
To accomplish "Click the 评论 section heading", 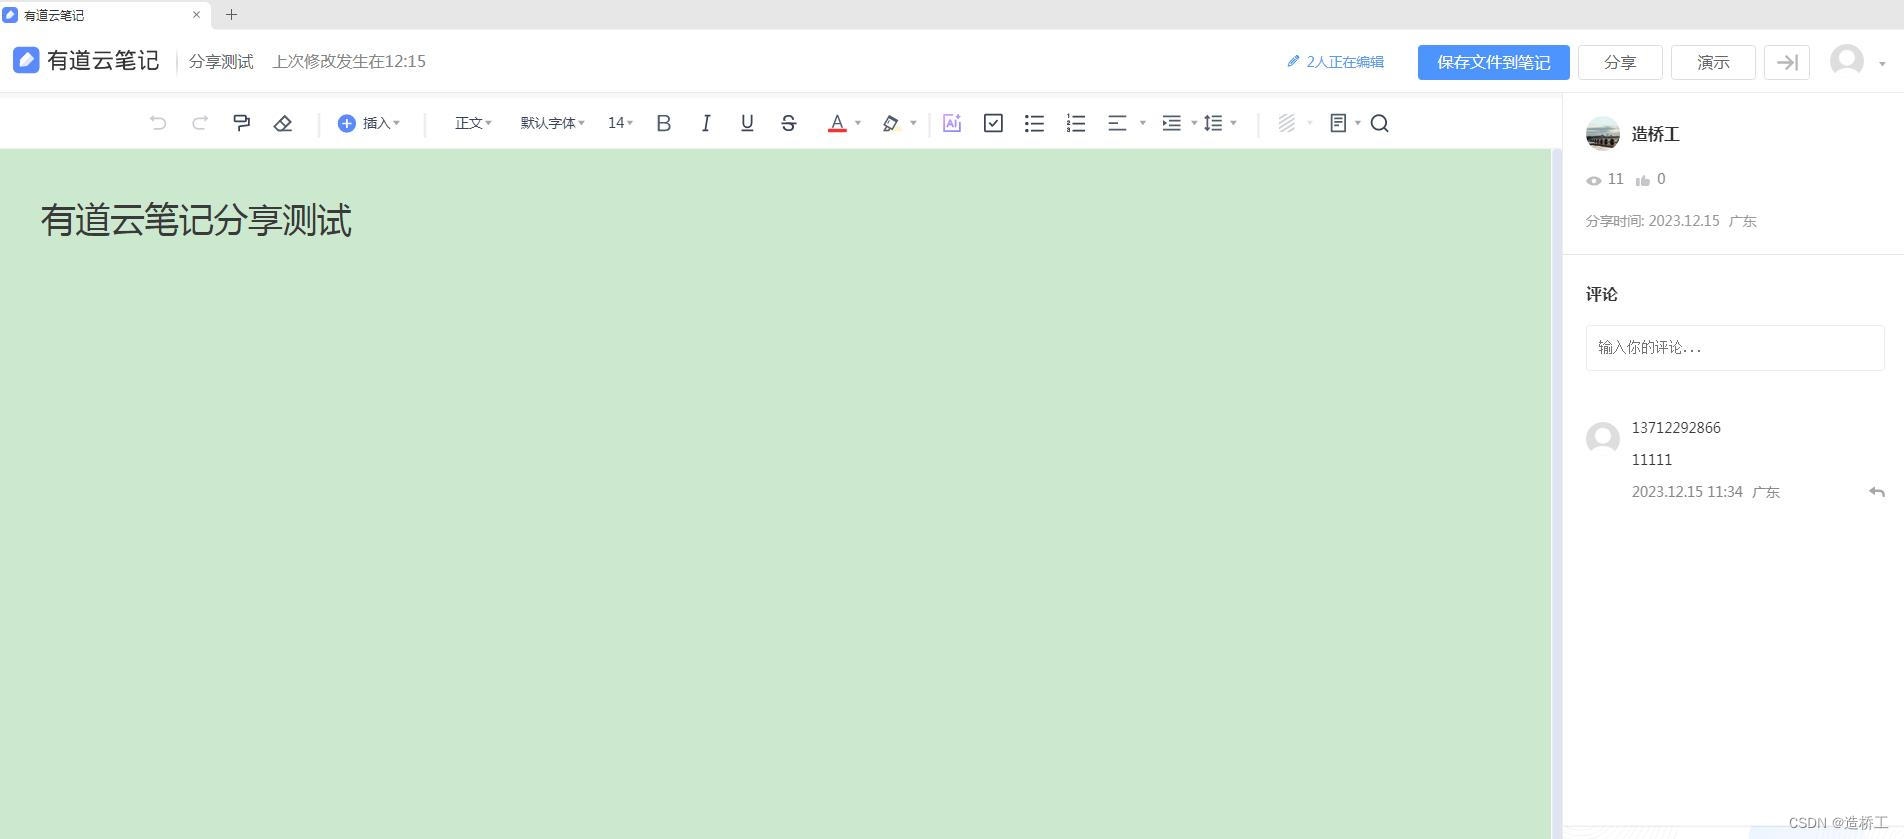I will click(x=1601, y=294).
